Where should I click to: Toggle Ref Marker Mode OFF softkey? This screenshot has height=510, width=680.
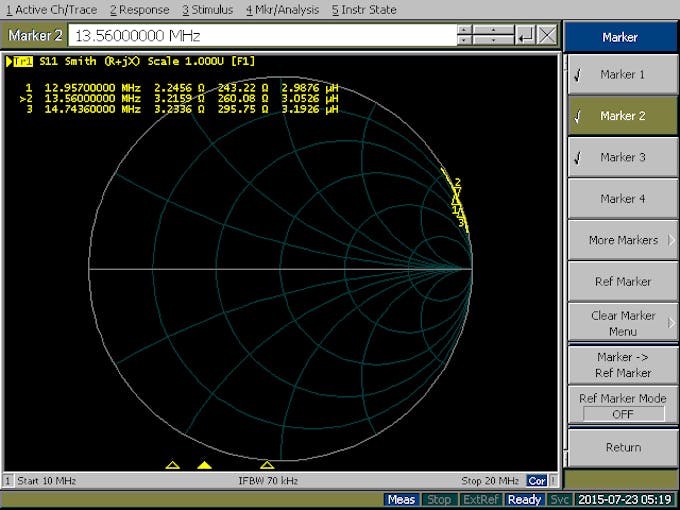622,406
